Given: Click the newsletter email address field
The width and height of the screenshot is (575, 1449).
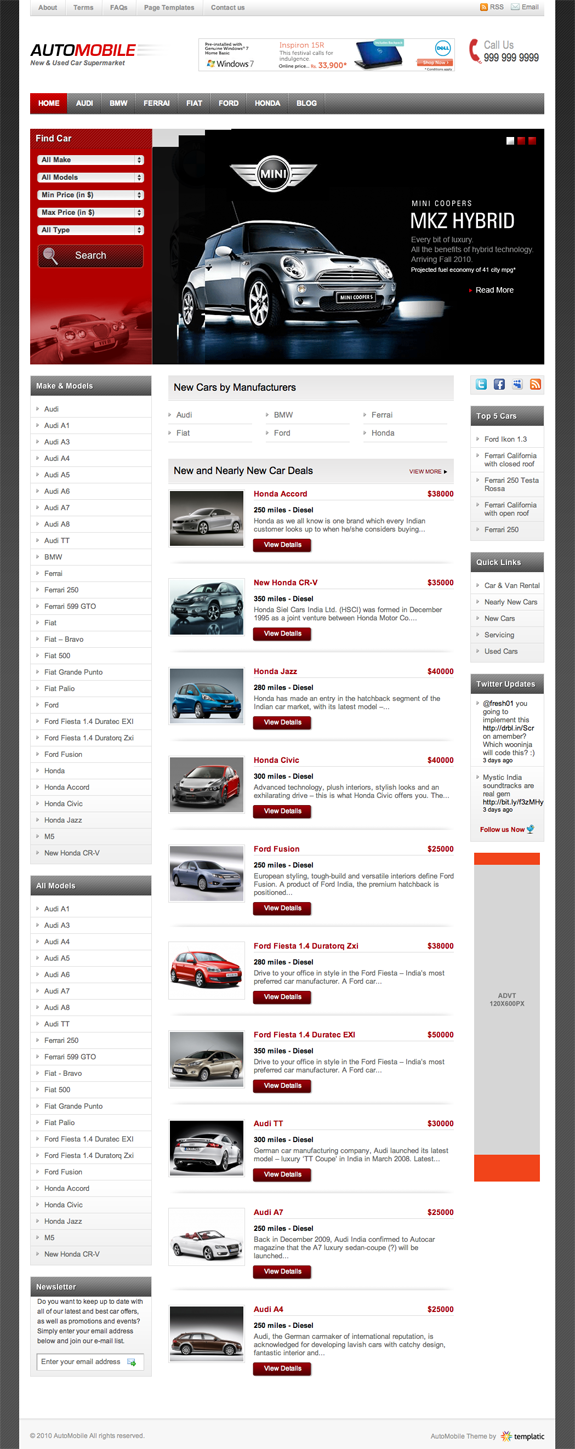Looking at the screenshot, I should click(91, 1362).
